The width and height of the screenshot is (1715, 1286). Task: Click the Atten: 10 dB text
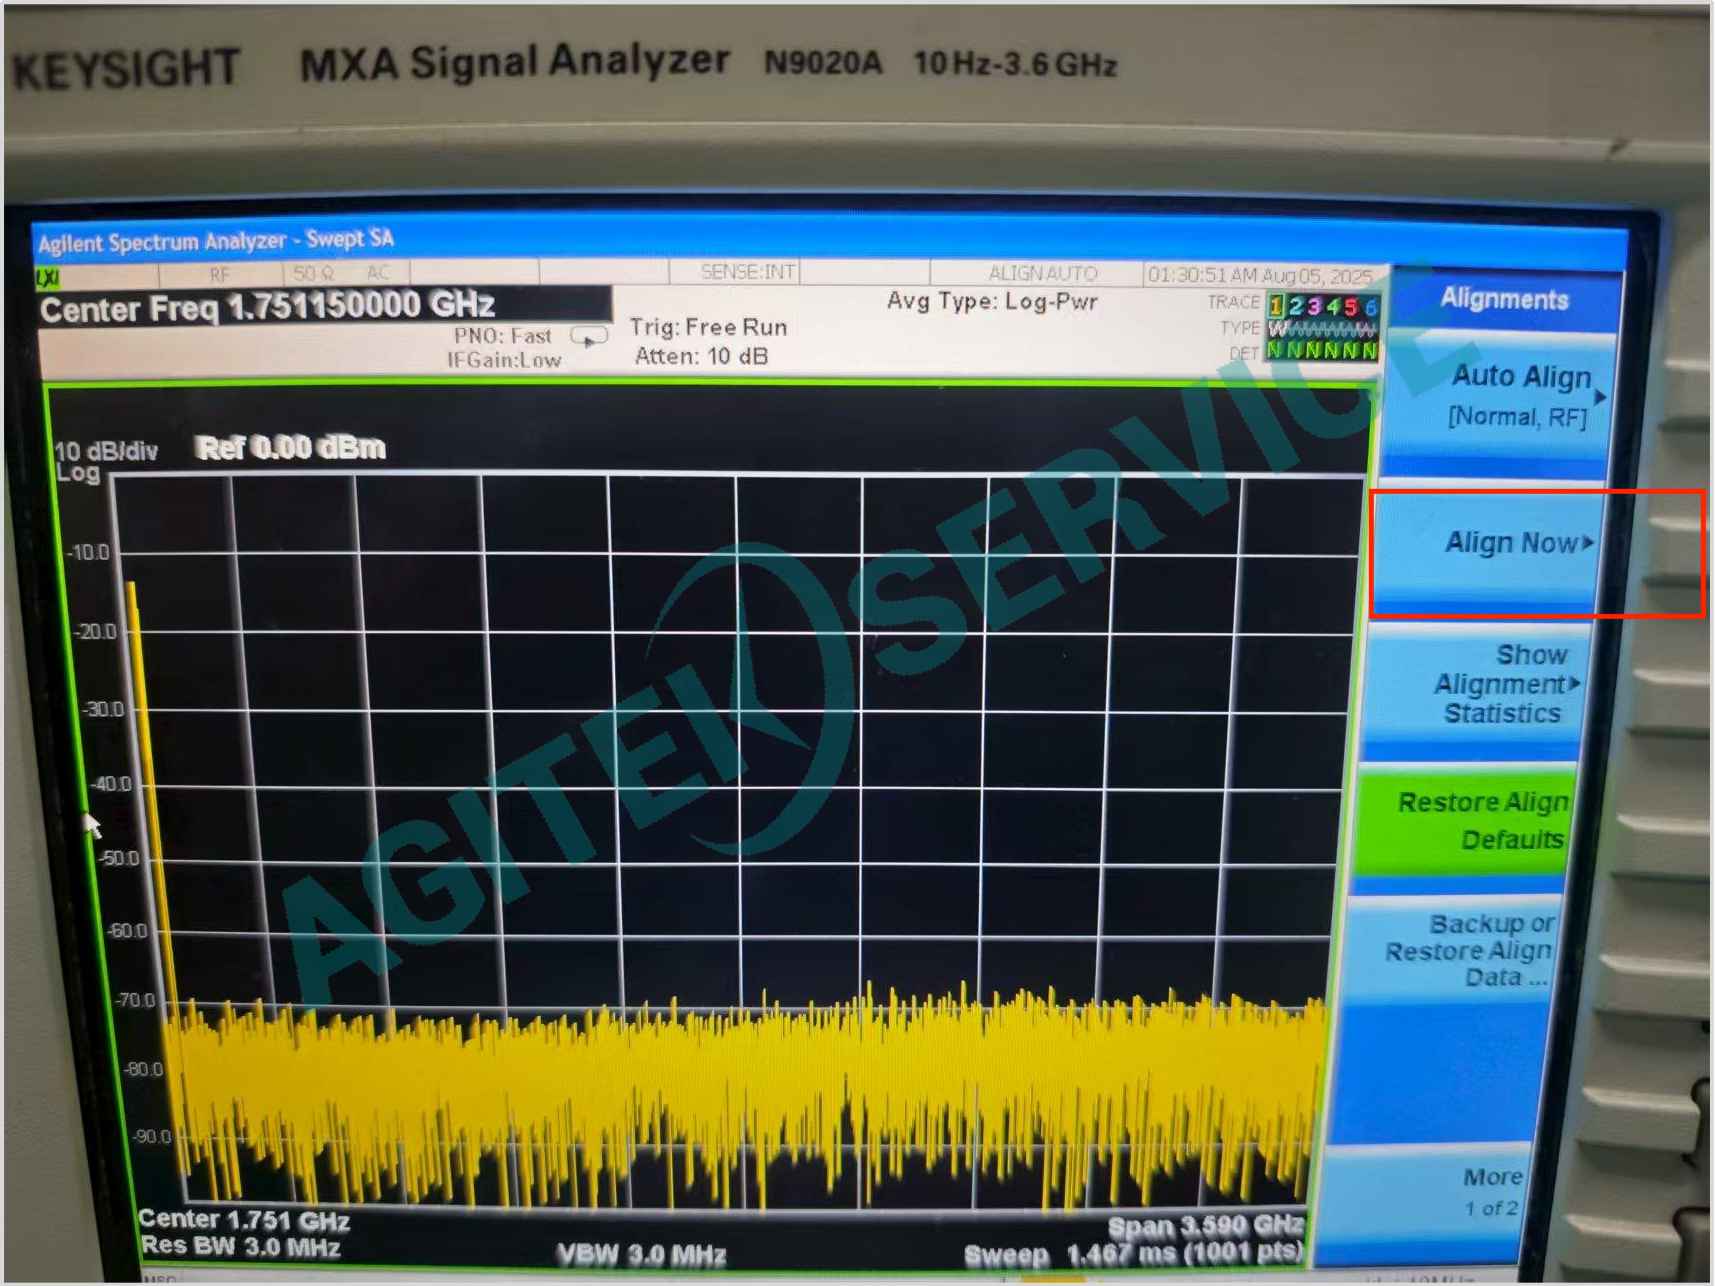(701, 356)
